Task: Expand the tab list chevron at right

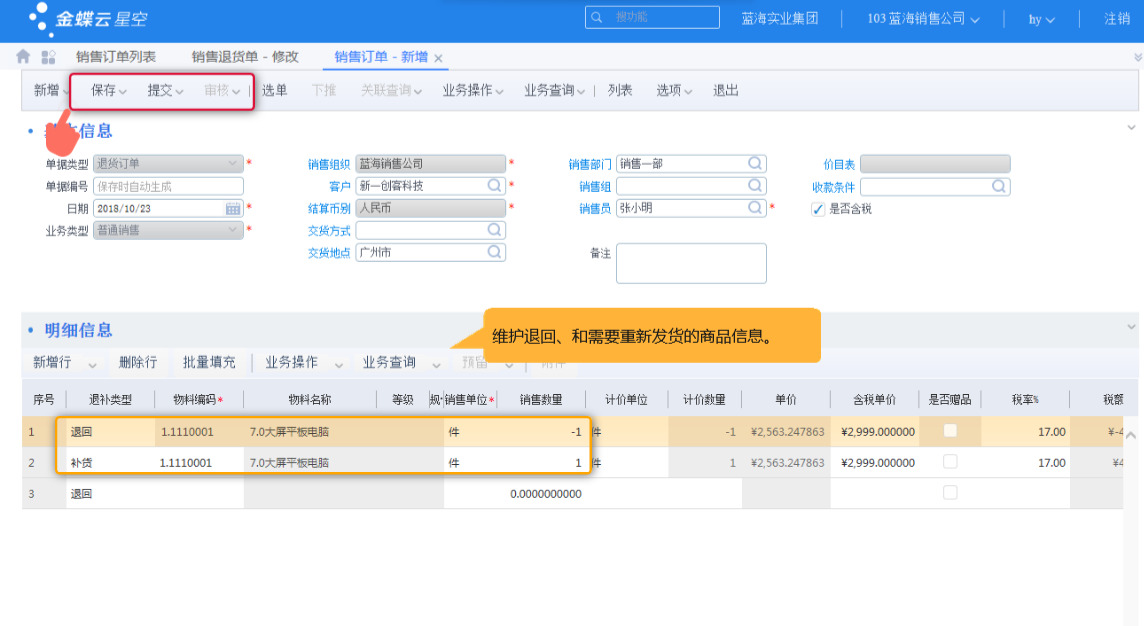Action: point(1137,57)
